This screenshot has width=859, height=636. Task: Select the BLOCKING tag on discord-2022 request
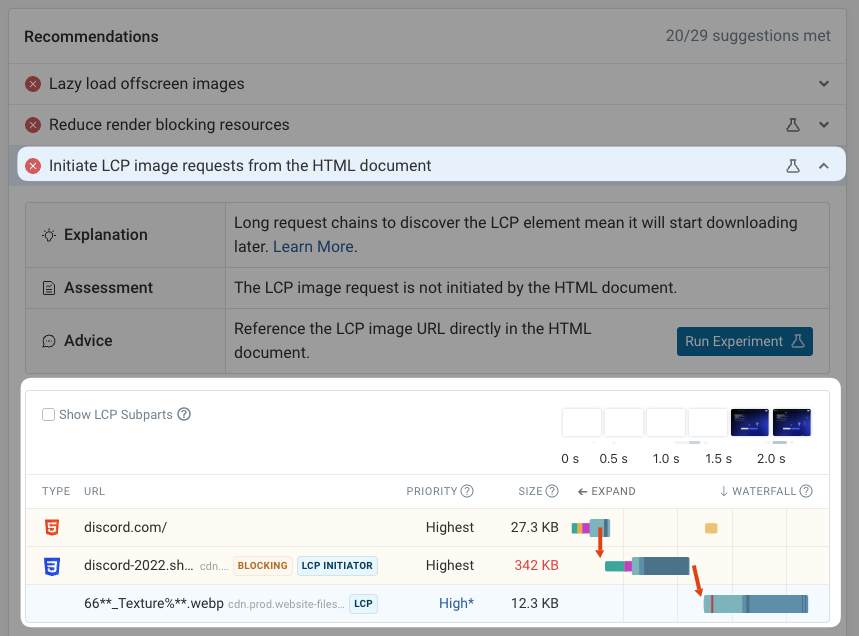[263, 566]
